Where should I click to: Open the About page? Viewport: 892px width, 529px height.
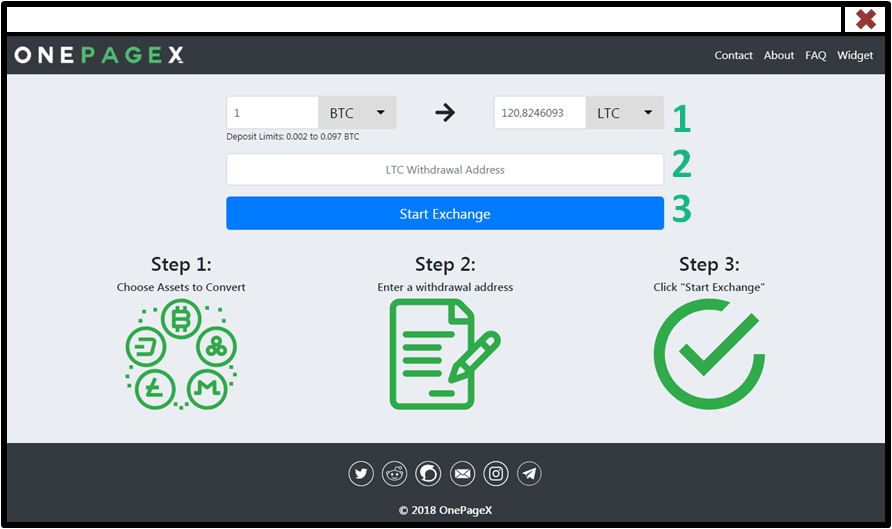[x=779, y=55]
